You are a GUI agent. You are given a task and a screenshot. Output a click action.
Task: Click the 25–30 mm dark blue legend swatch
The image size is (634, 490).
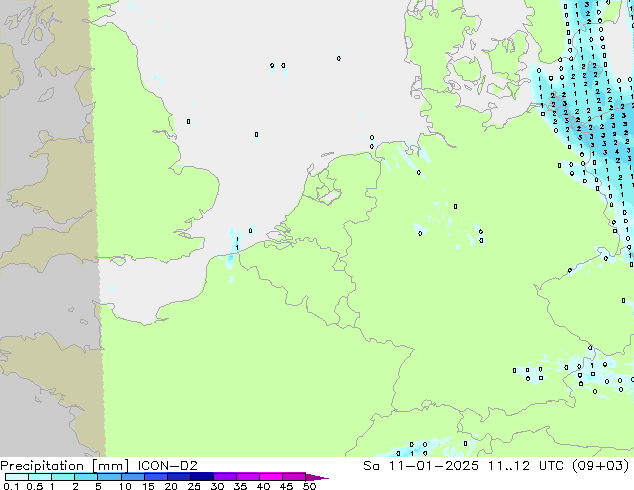201,477
